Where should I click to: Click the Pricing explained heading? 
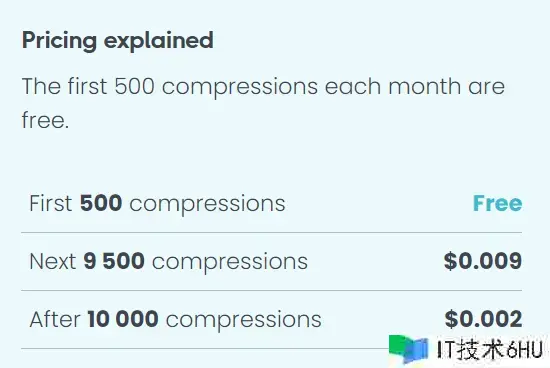(x=118, y=41)
